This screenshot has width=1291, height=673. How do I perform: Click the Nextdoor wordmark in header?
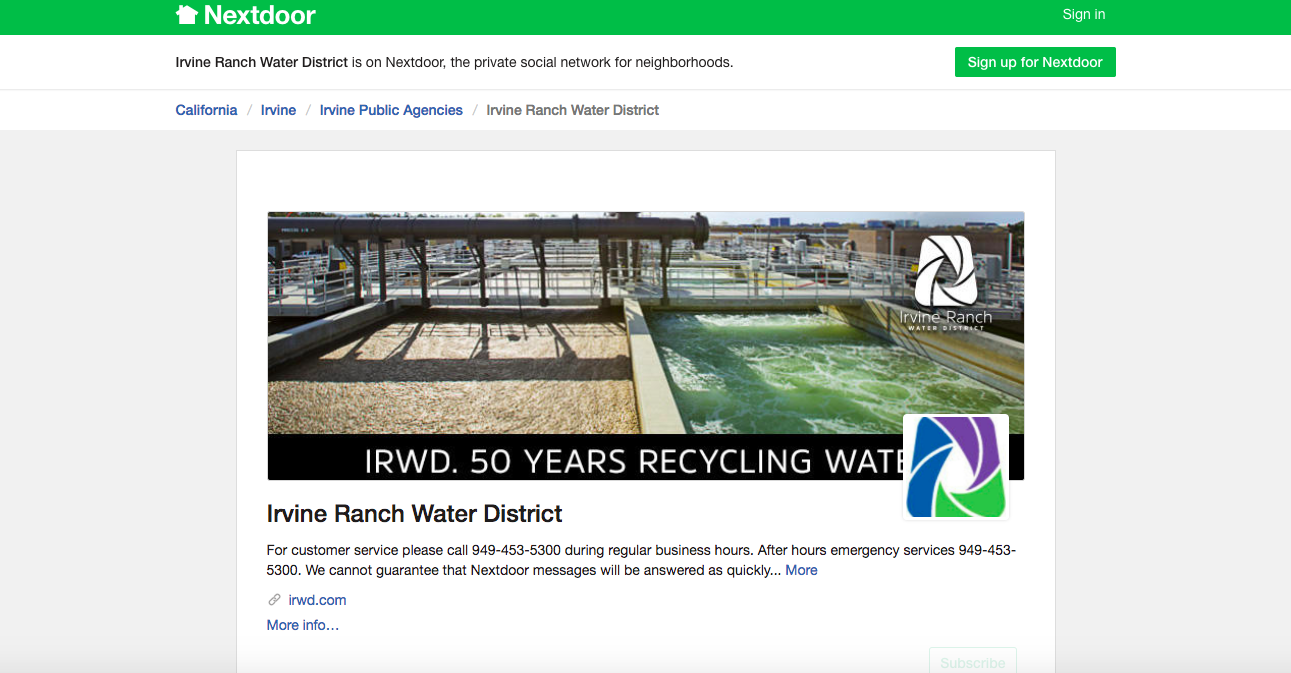260,15
